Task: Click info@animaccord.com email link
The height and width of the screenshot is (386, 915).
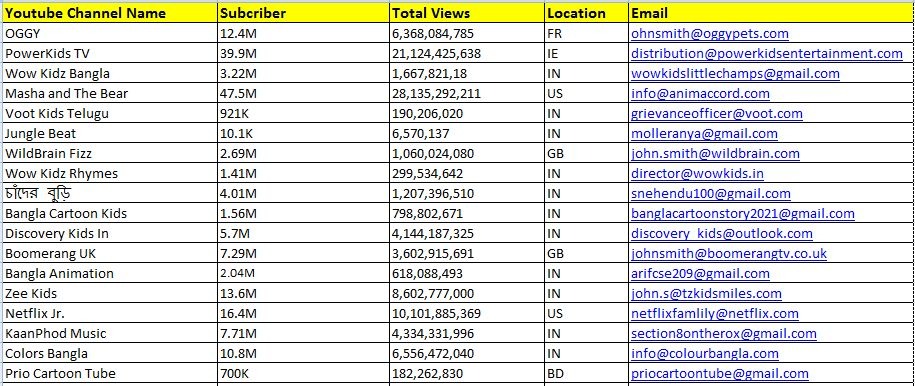Action: pyautogui.click(x=700, y=93)
